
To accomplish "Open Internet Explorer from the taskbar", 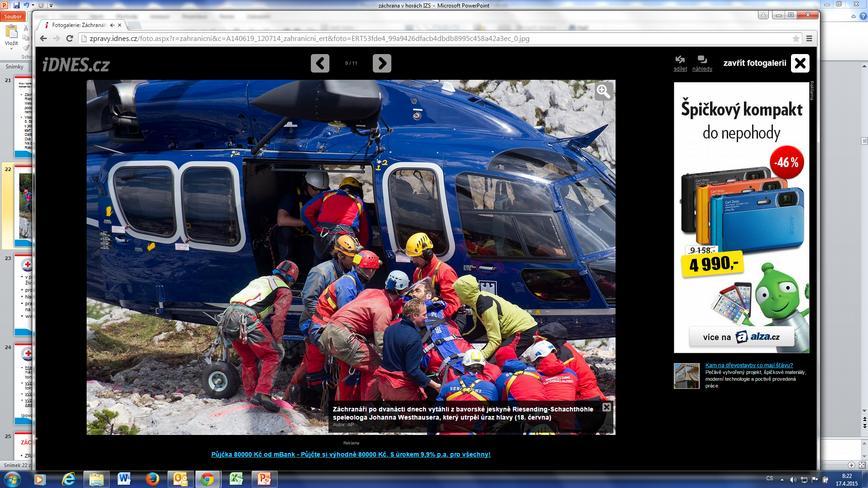I will pyautogui.click(x=69, y=479).
